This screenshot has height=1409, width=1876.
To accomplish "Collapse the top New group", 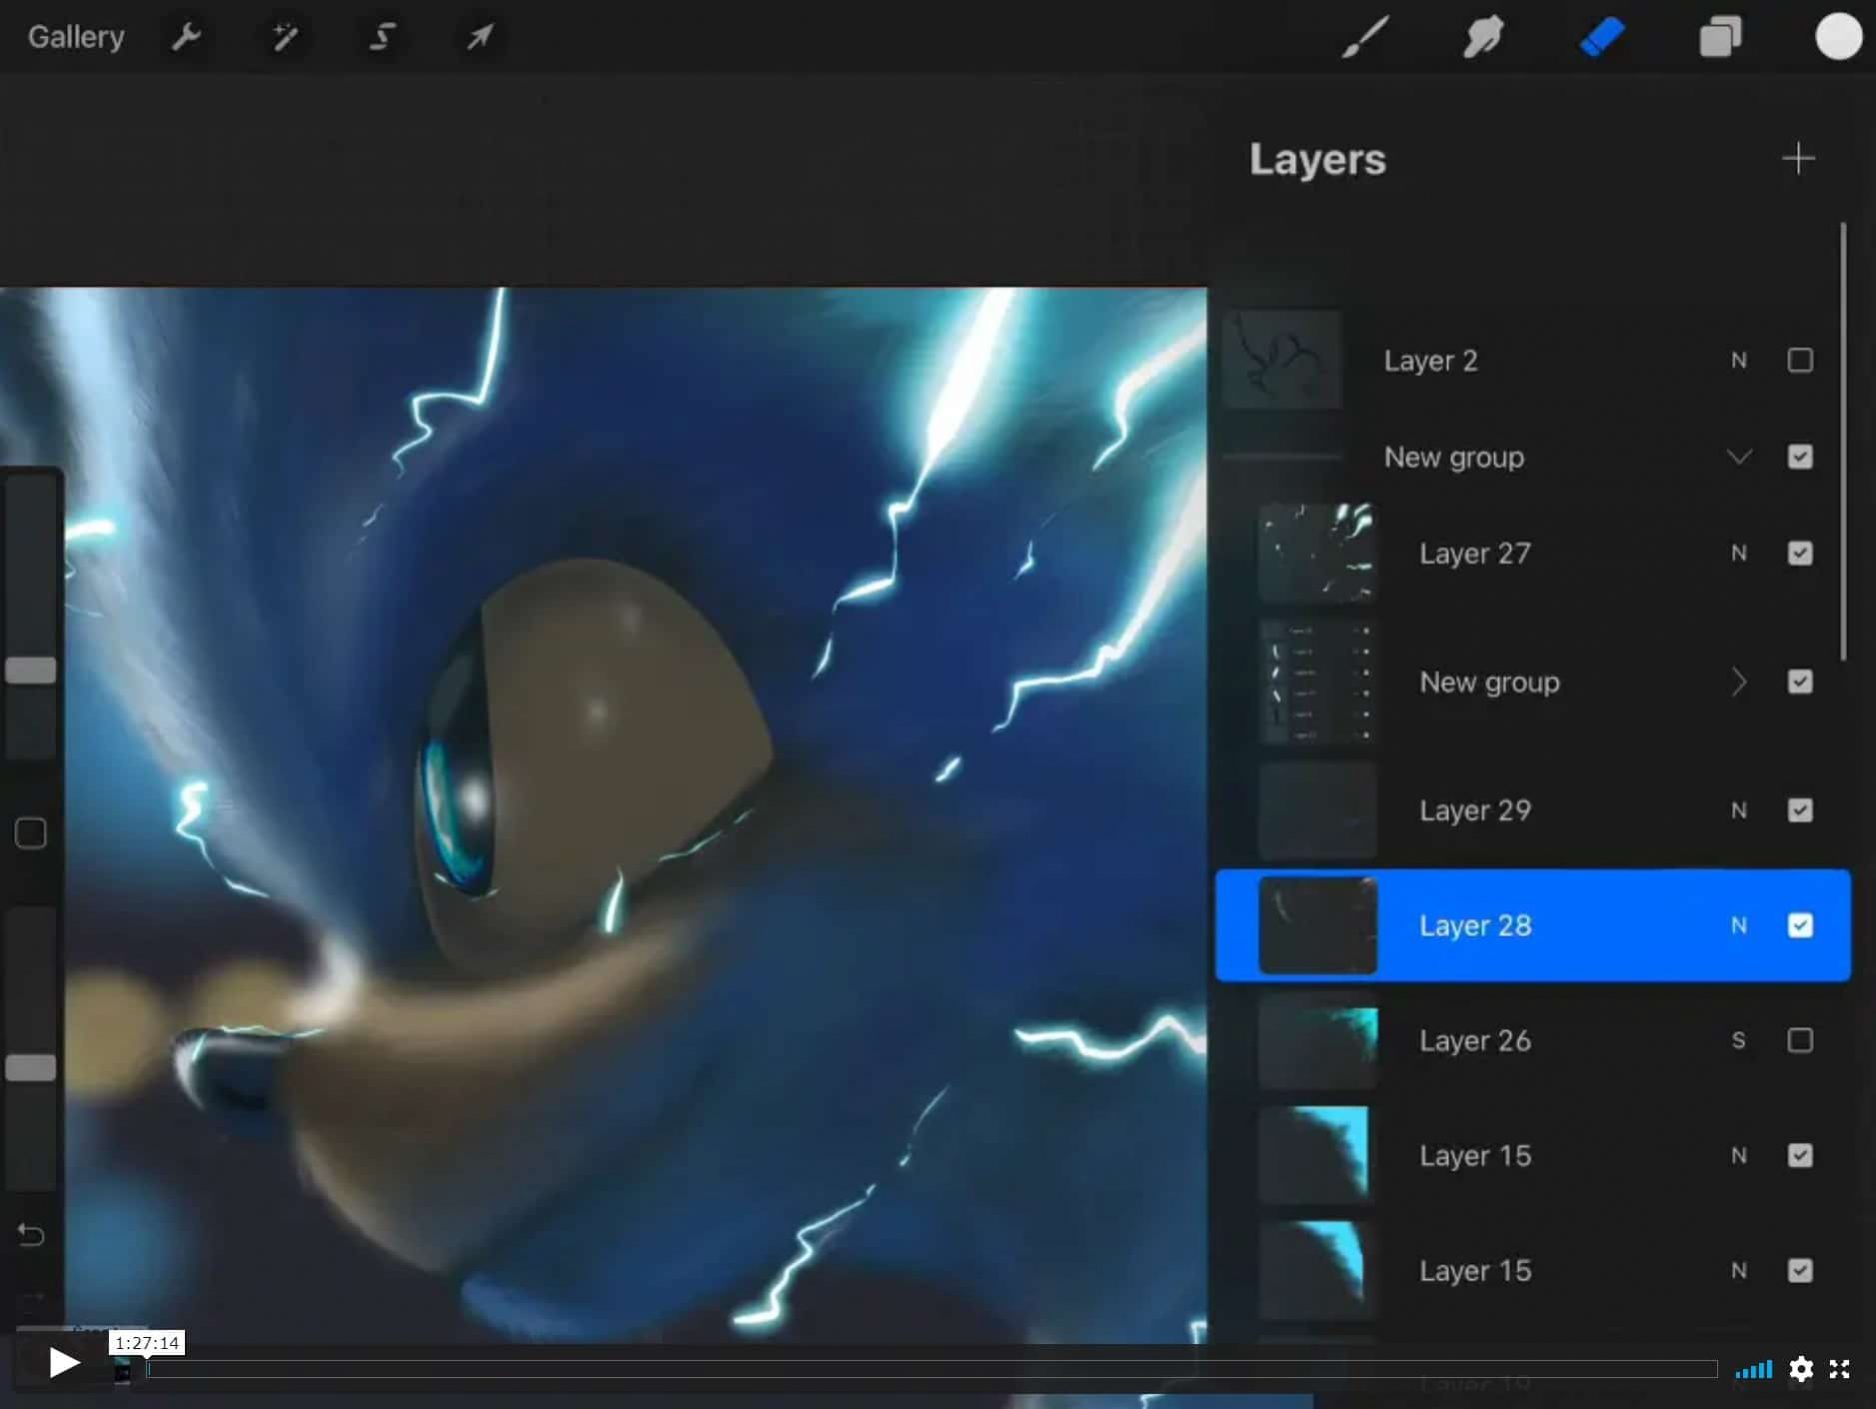I will point(1739,457).
